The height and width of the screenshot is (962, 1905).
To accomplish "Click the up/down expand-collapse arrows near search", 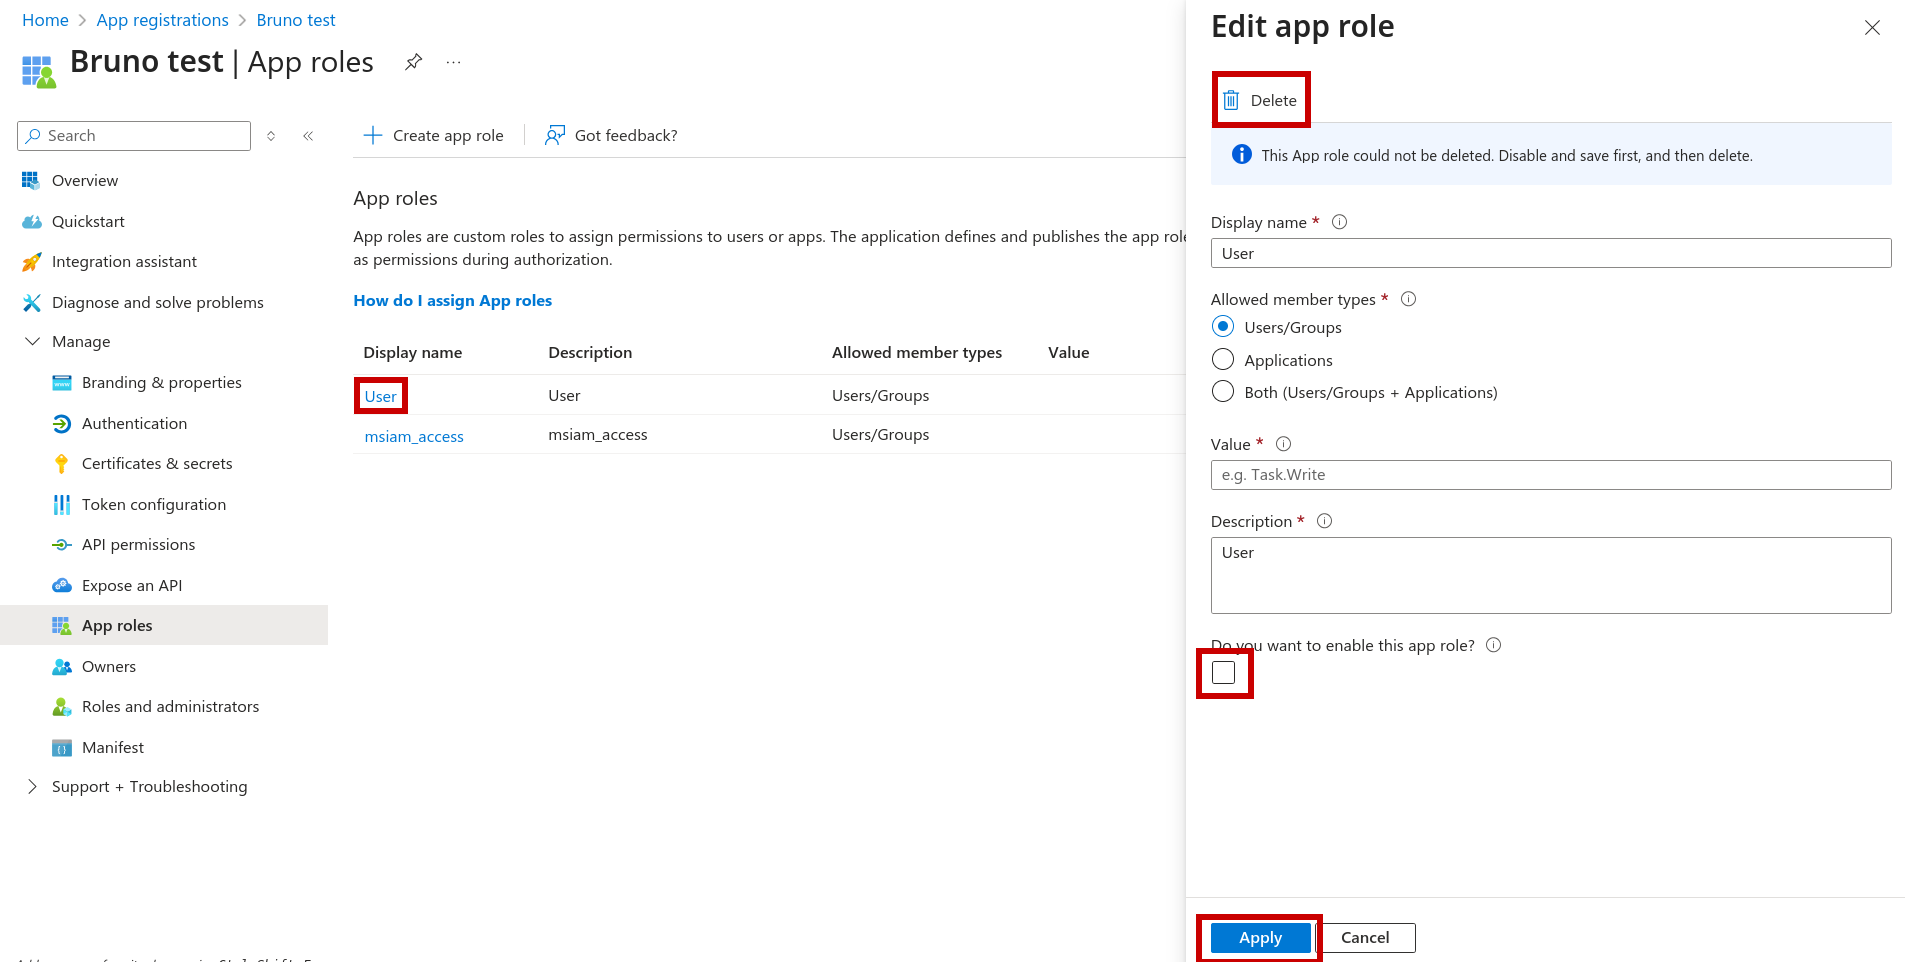I will (x=271, y=136).
